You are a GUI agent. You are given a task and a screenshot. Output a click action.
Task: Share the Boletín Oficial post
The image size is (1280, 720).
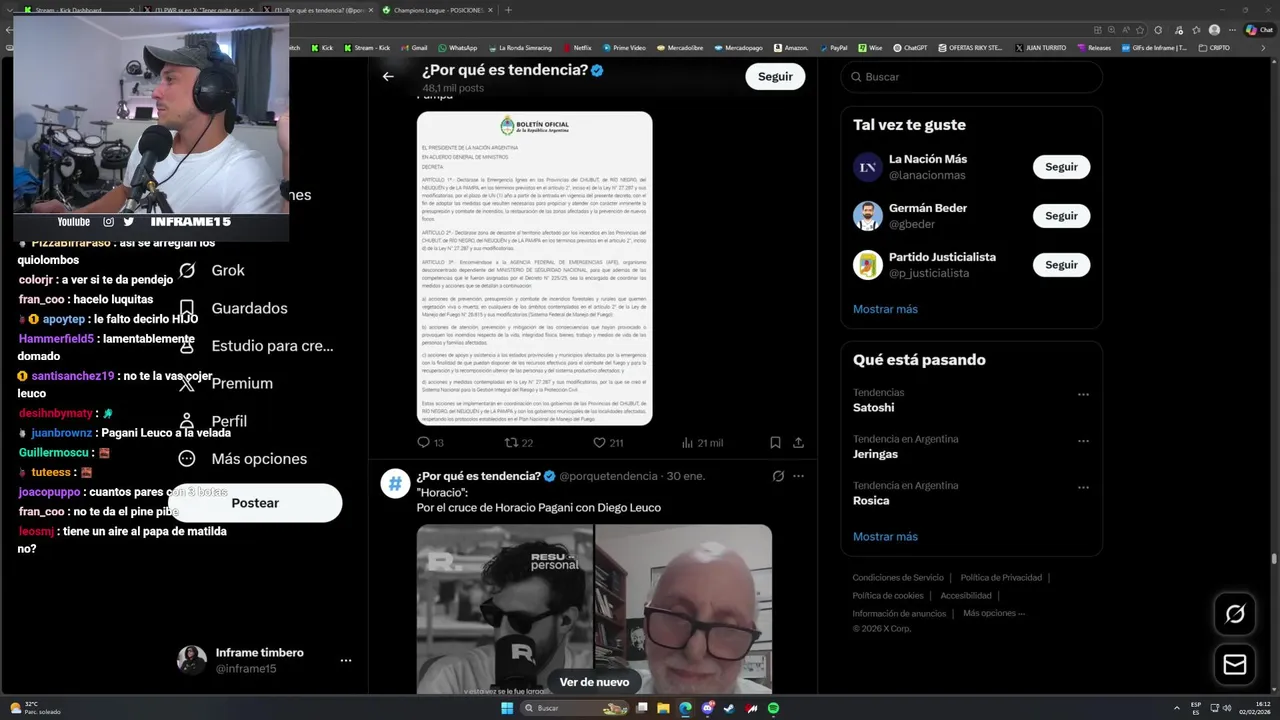[x=798, y=442]
